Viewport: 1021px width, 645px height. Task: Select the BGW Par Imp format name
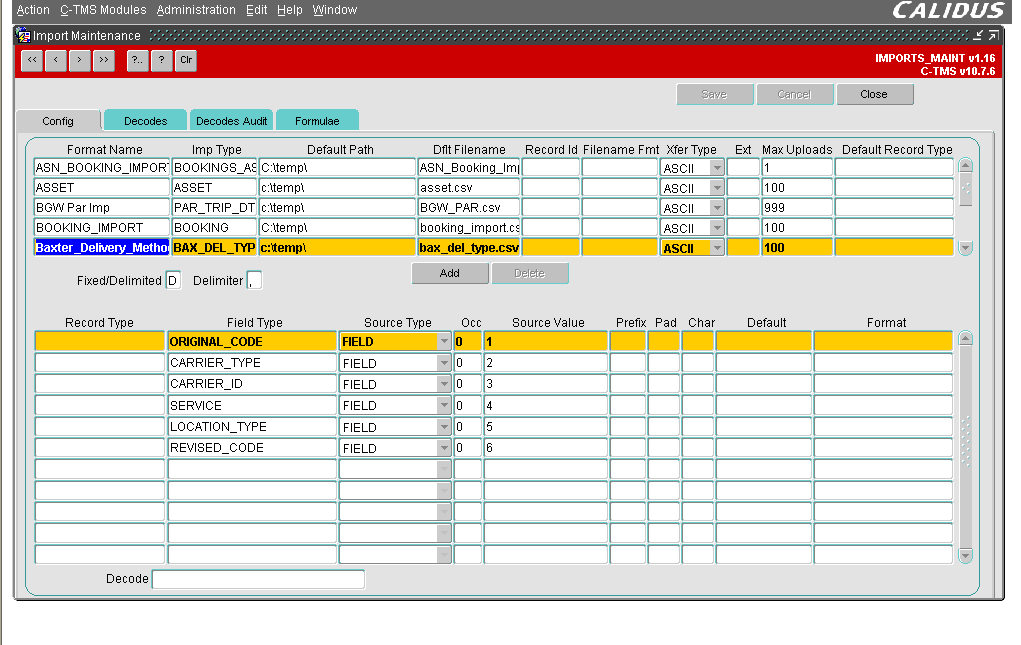(x=102, y=208)
